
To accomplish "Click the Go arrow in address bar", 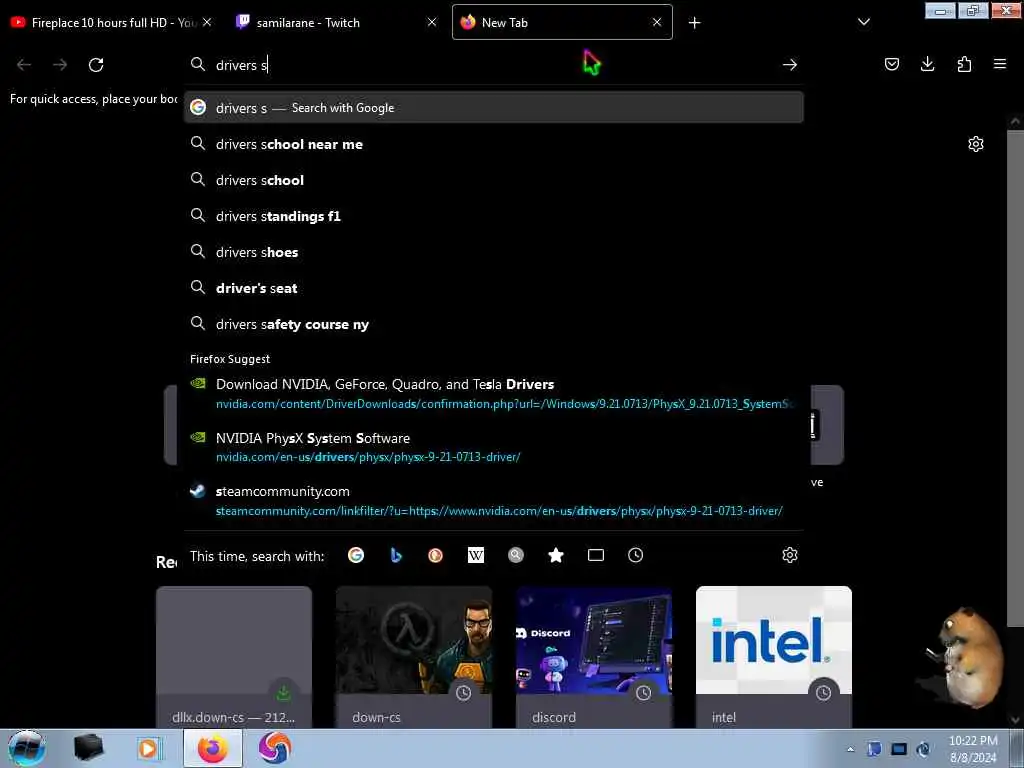I will tap(790, 65).
